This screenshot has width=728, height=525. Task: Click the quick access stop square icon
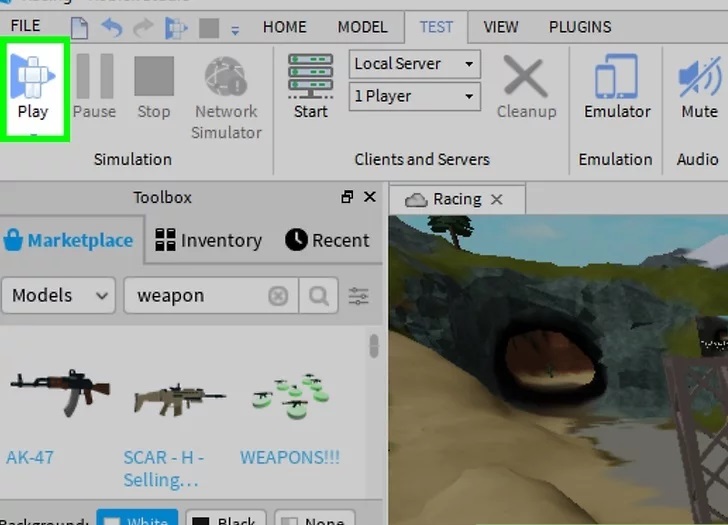[x=209, y=28]
